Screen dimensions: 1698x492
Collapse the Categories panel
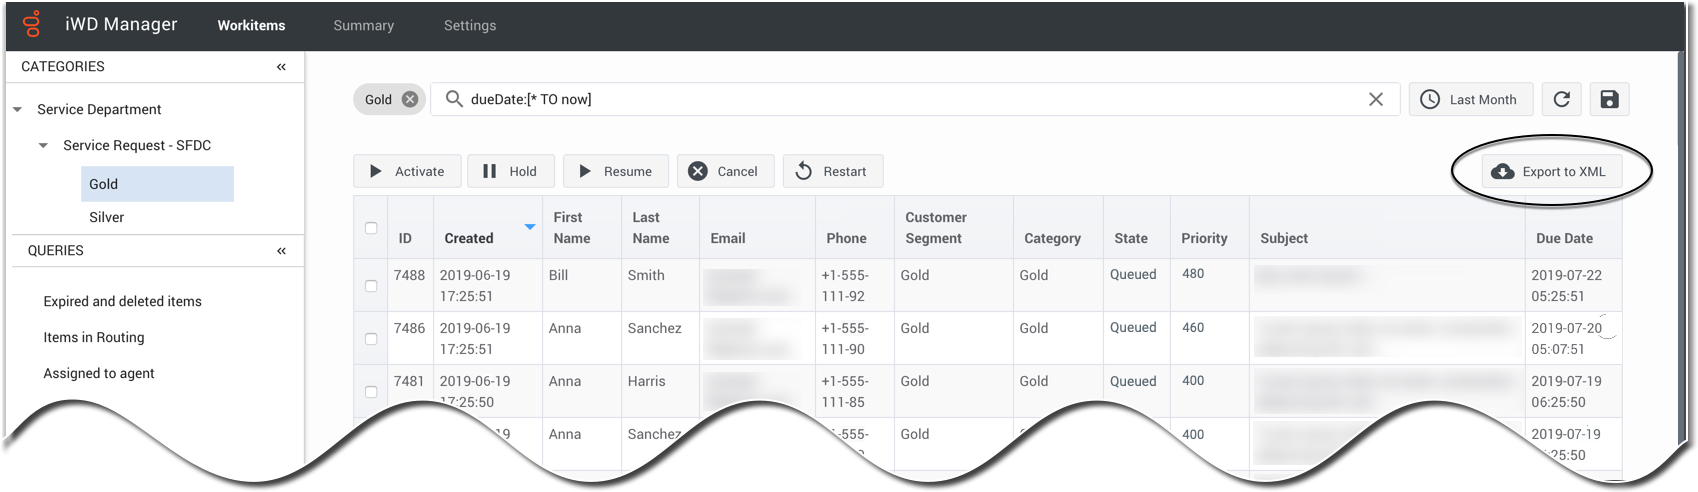[281, 67]
